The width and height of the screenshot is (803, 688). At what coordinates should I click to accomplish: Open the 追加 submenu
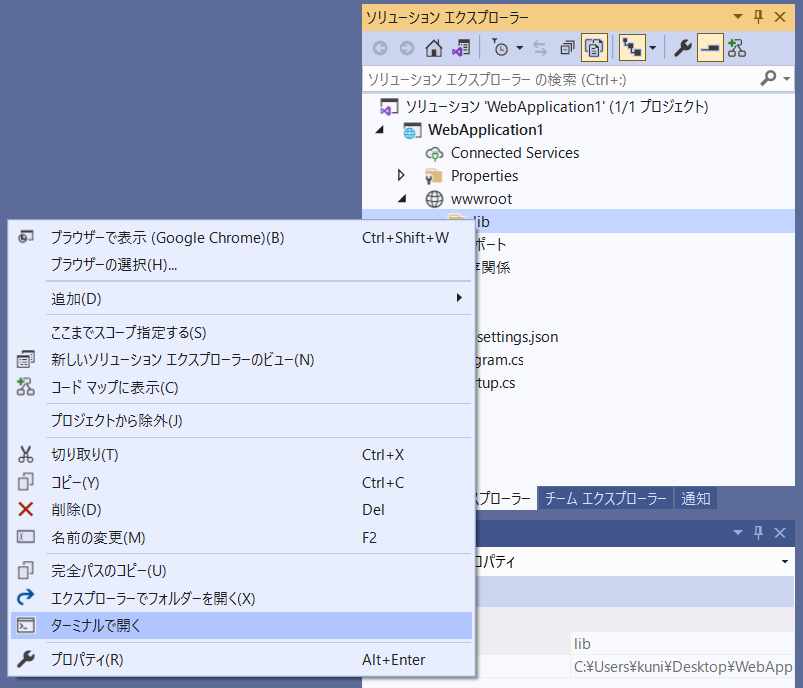pyautogui.click(x=241, y=299)
